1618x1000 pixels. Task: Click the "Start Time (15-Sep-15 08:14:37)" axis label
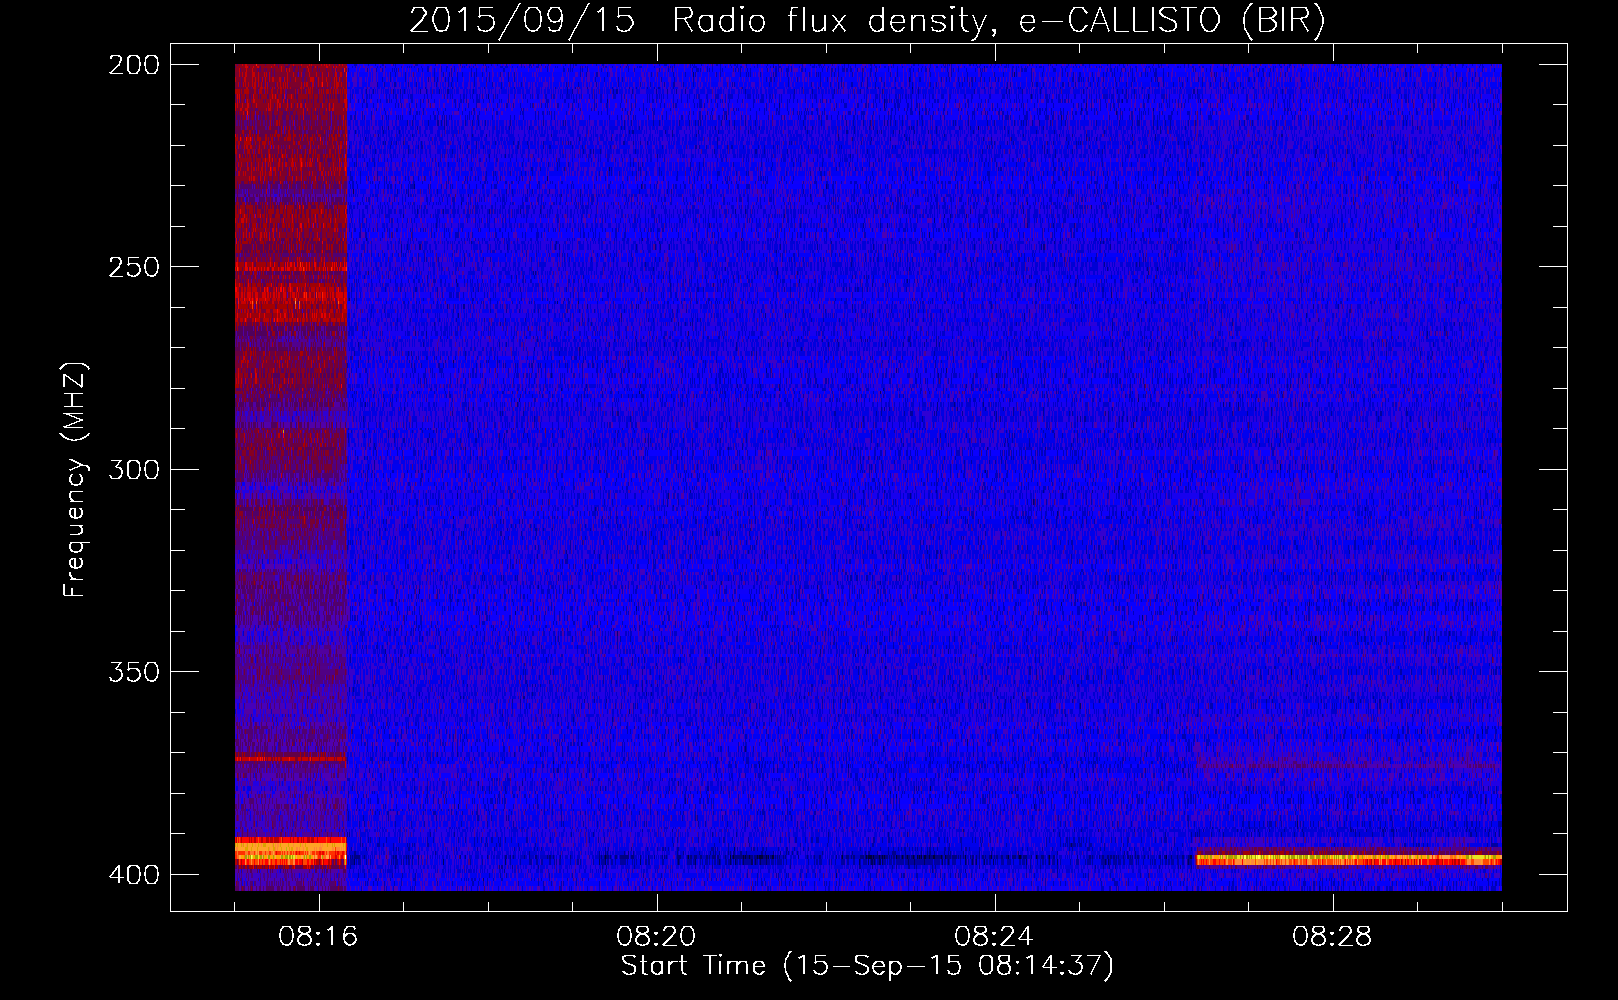pos(867,966)
